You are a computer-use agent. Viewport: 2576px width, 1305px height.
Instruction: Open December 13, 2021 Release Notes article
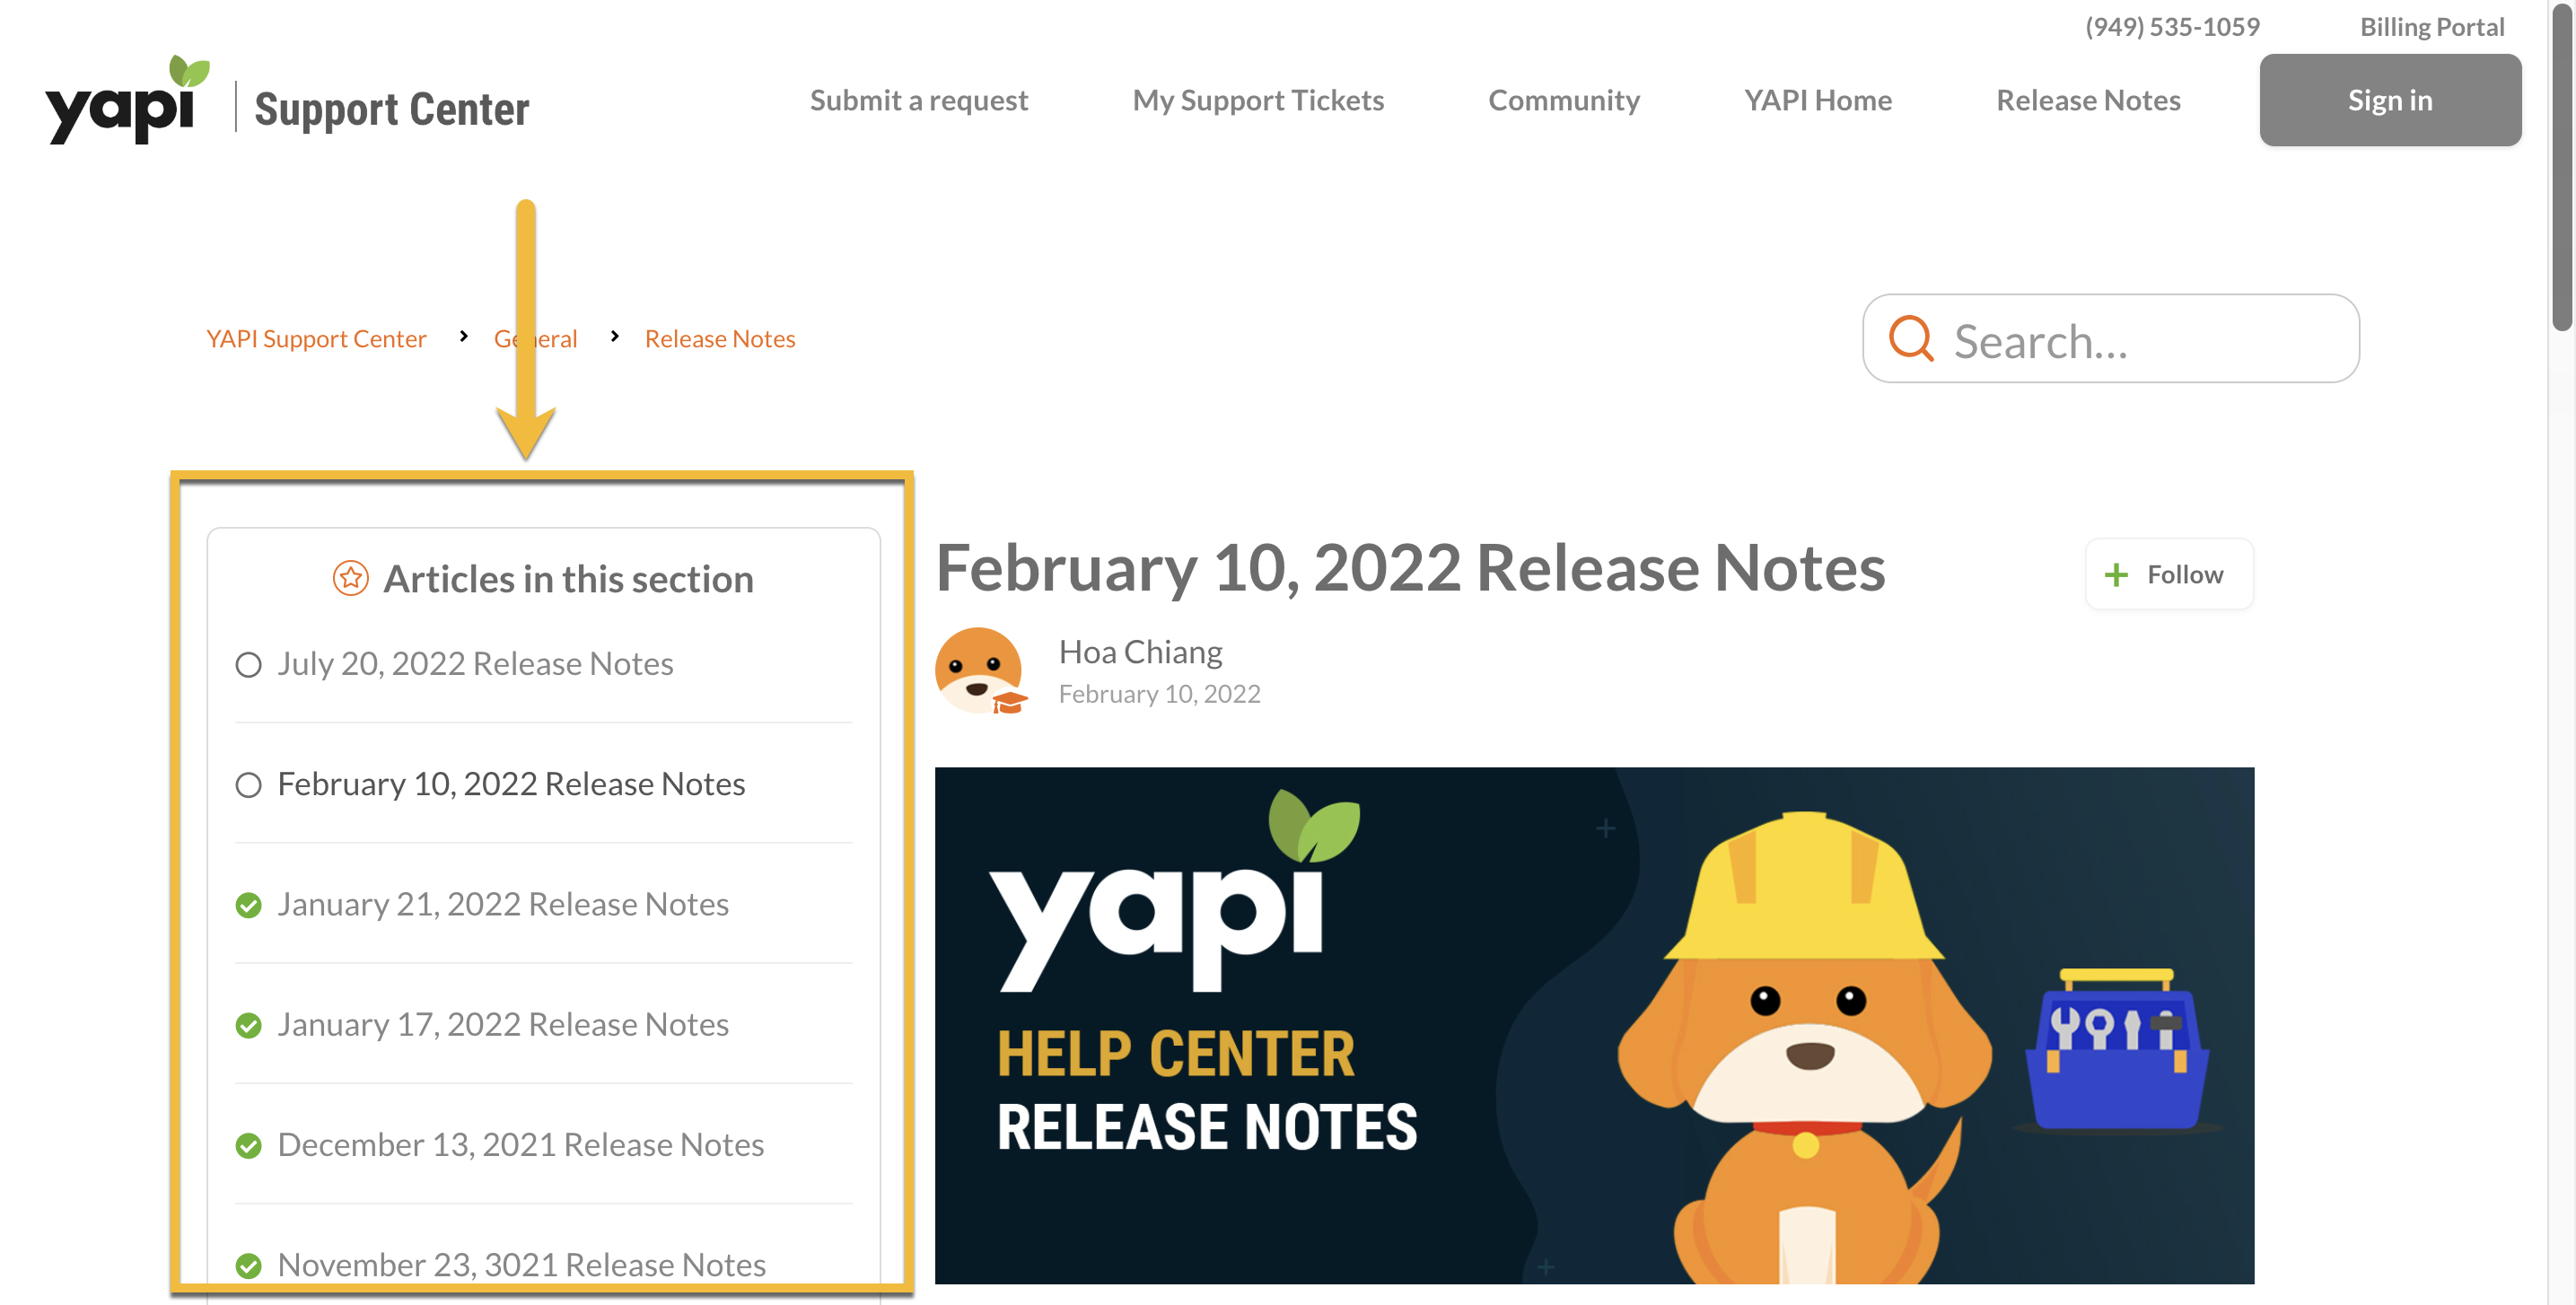[520, 1144]
